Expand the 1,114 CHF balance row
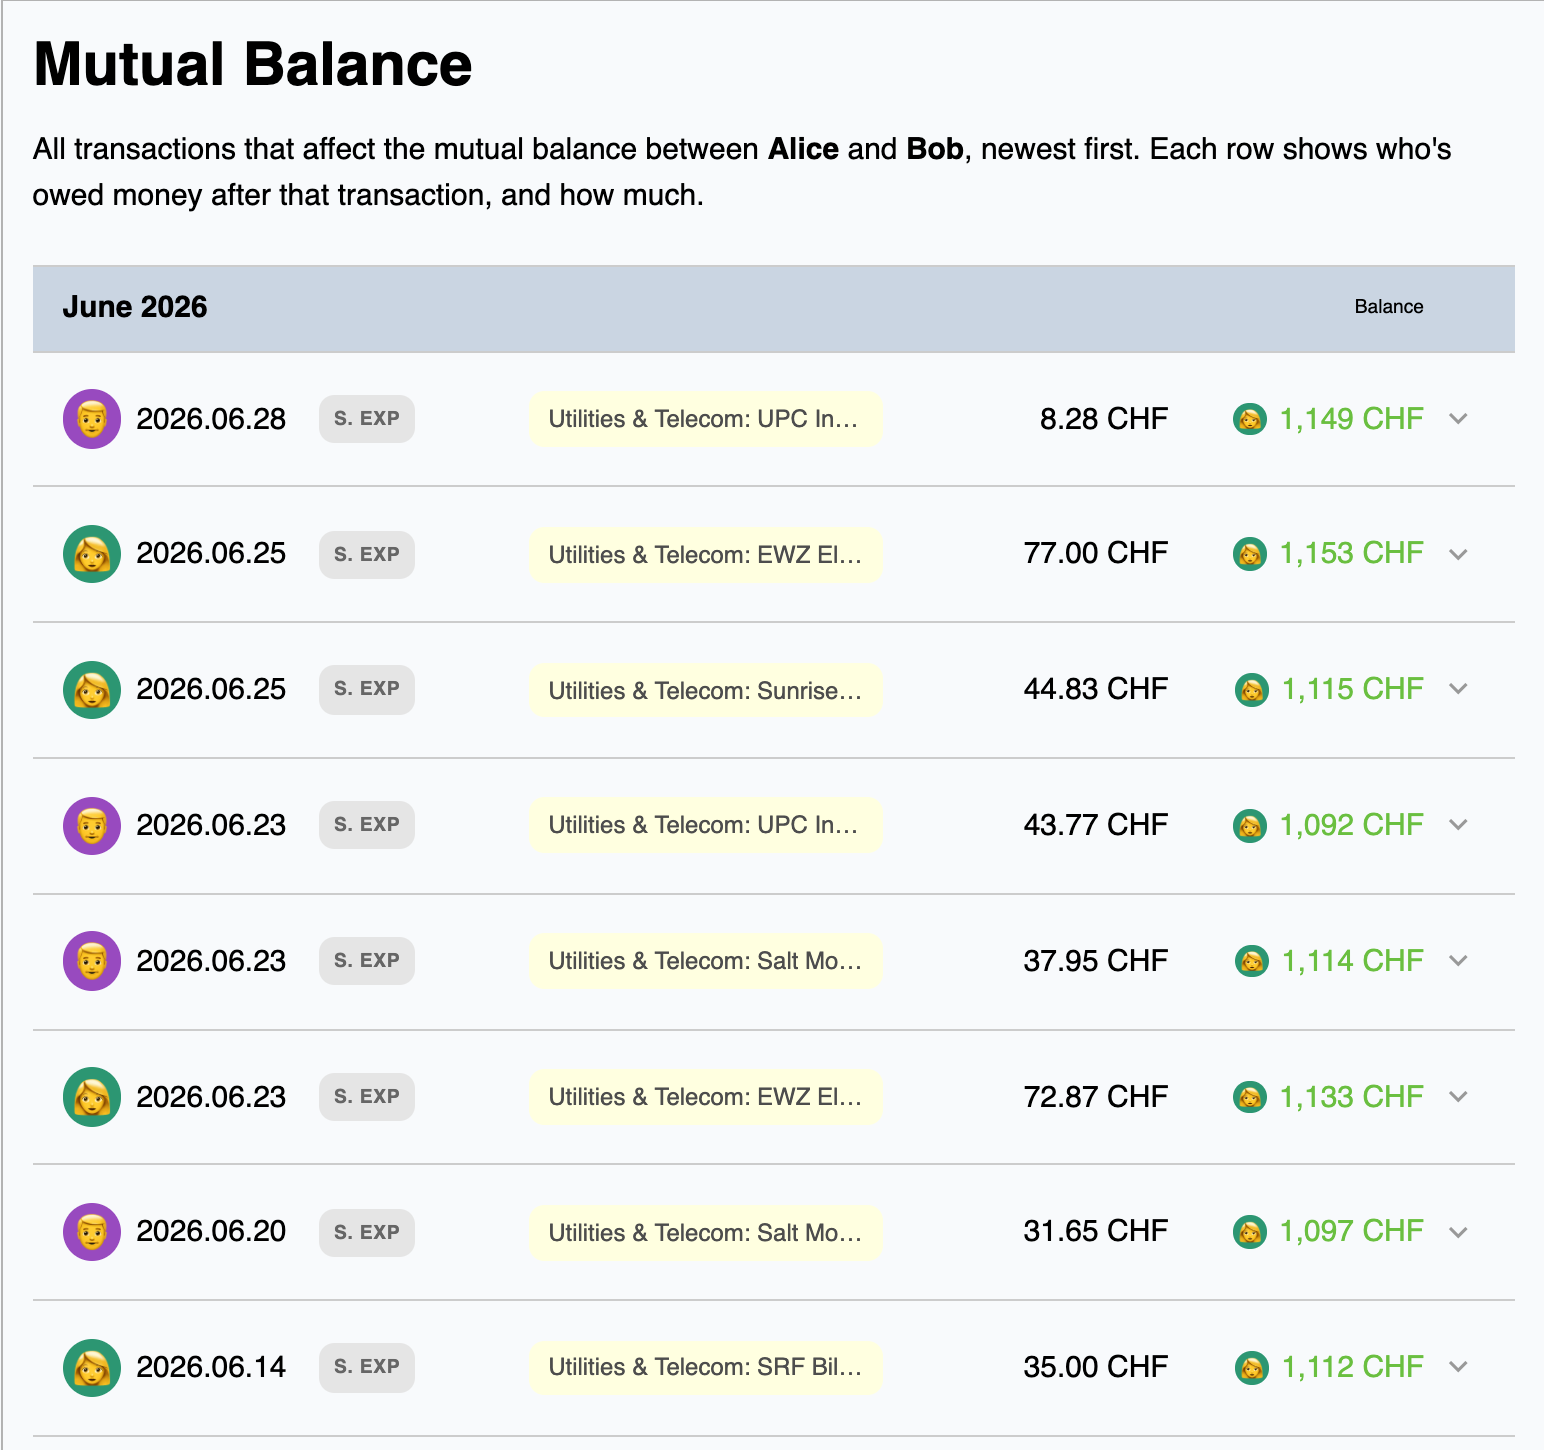Image resolution: width=1544 pixels, height=1450 pixels. click(x=1459, y=961)
